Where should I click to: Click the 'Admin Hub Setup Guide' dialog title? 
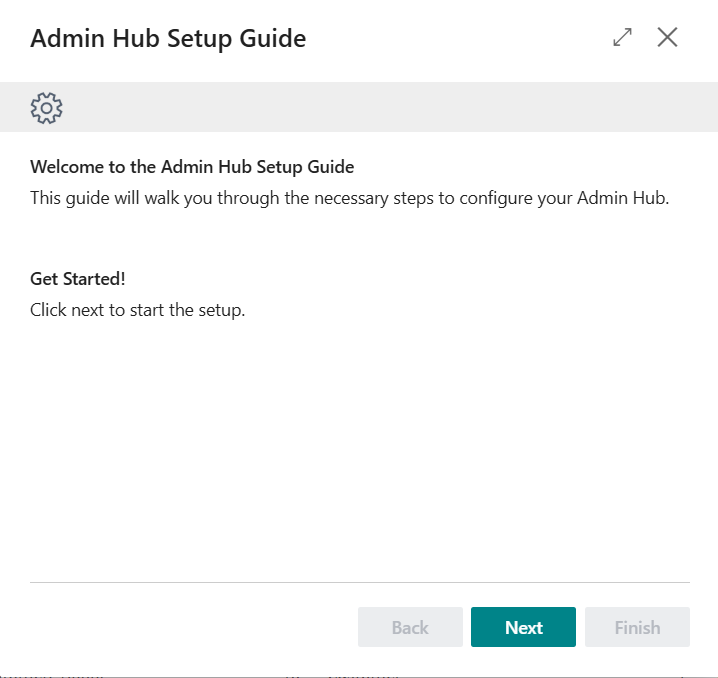pyautogui.click(x=168, y=38)
